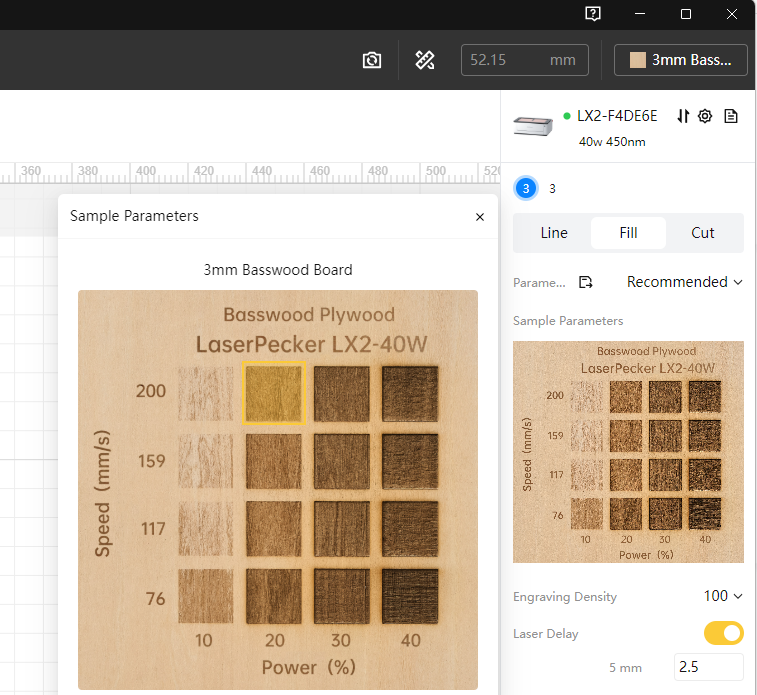Click the 40w 450nm laser label
757x695 pixels.
click(x=612, y=142)
